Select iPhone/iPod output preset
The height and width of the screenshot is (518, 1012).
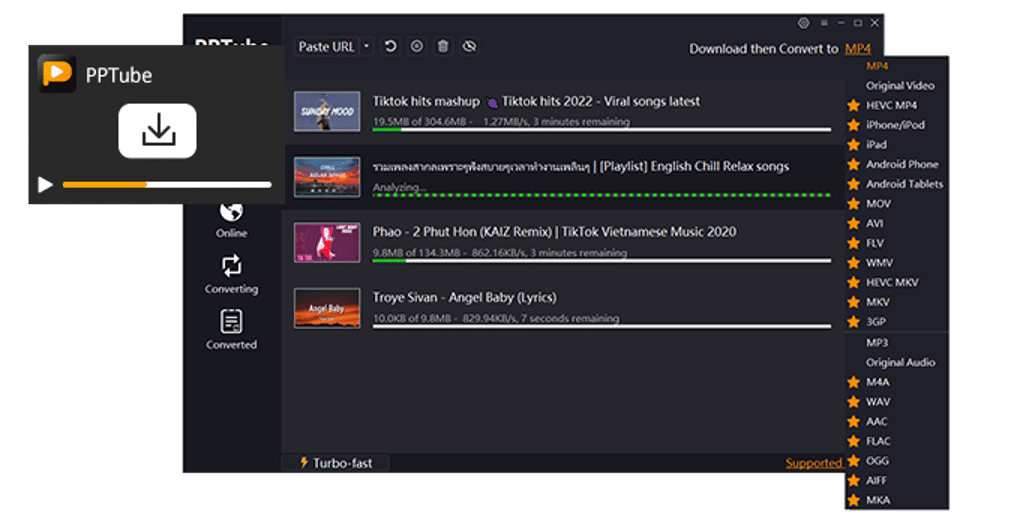pyautogui.click(x=895, y=125)
